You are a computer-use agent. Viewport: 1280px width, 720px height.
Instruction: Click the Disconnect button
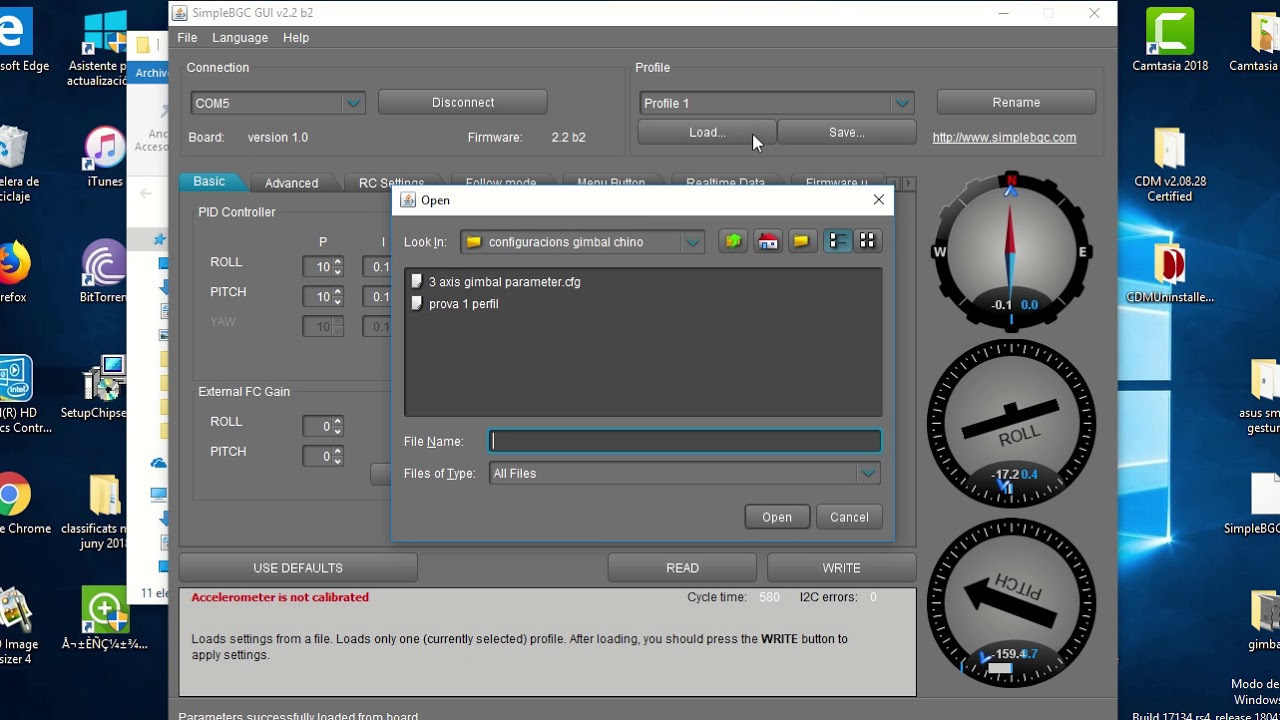[x=463, y=102]
